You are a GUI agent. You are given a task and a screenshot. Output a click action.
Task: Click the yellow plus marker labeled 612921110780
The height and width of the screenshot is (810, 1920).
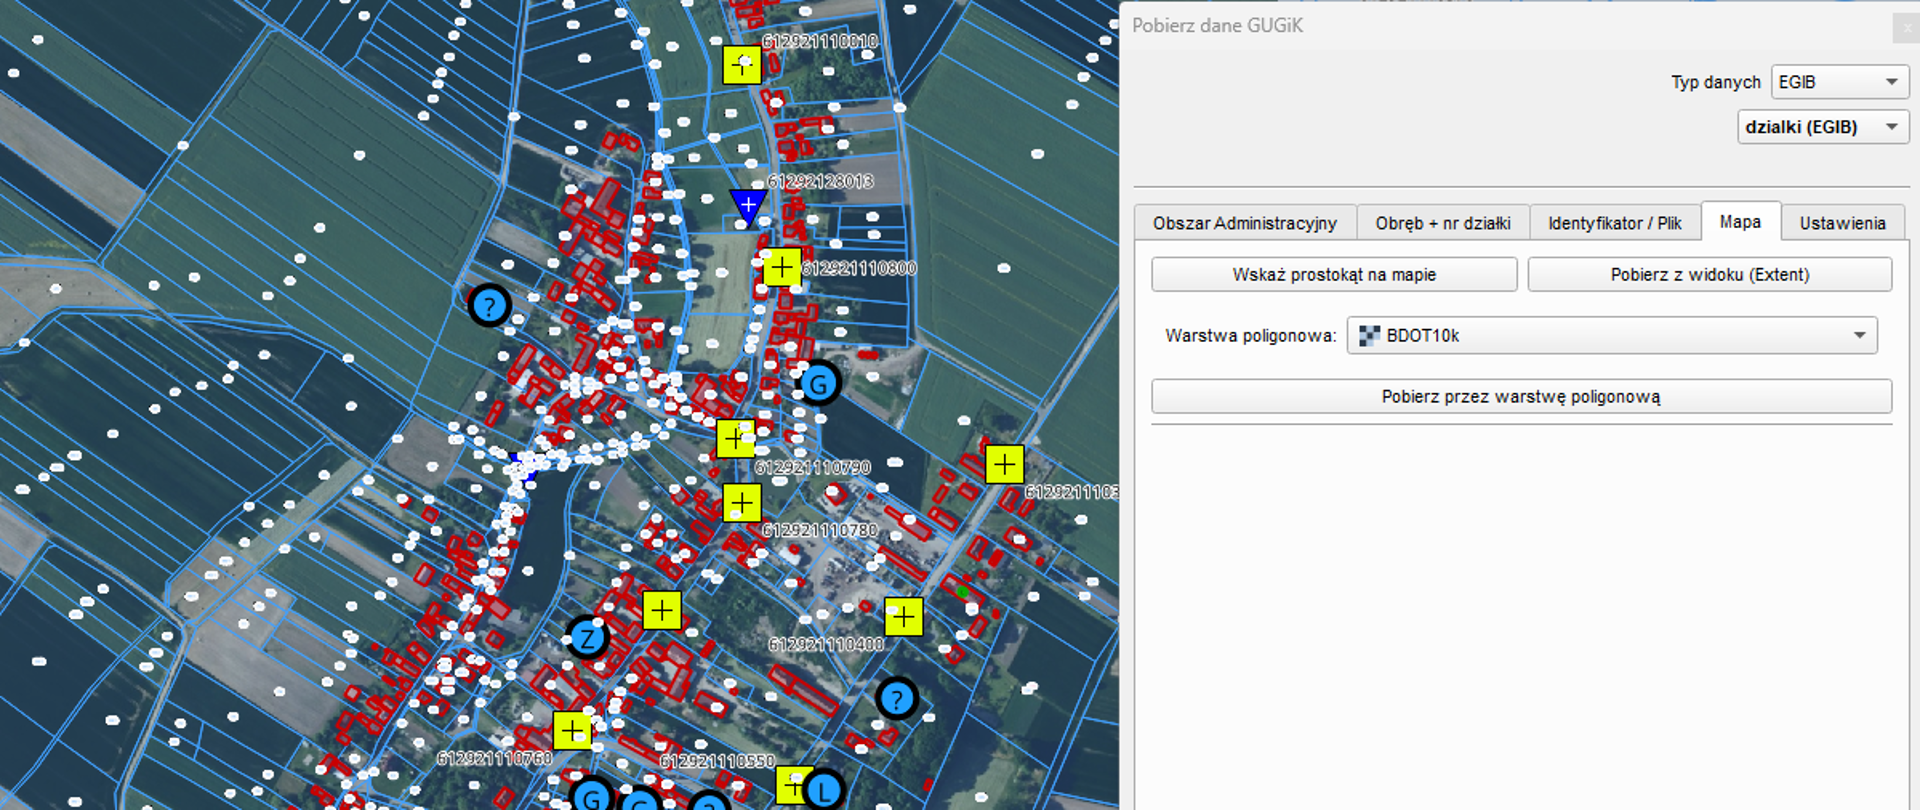[x=741, y=502]
